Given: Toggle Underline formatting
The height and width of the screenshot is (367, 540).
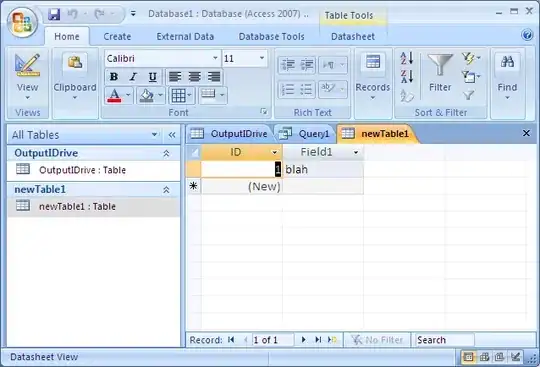Looking at the screenshot, I should pos(152,77).
